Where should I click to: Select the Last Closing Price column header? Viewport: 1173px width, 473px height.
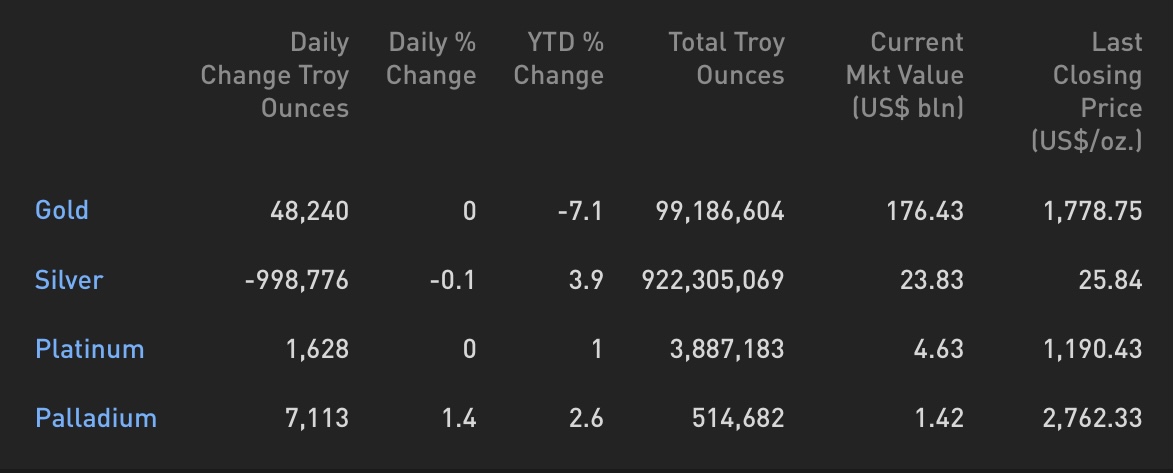click(1086, 91)
